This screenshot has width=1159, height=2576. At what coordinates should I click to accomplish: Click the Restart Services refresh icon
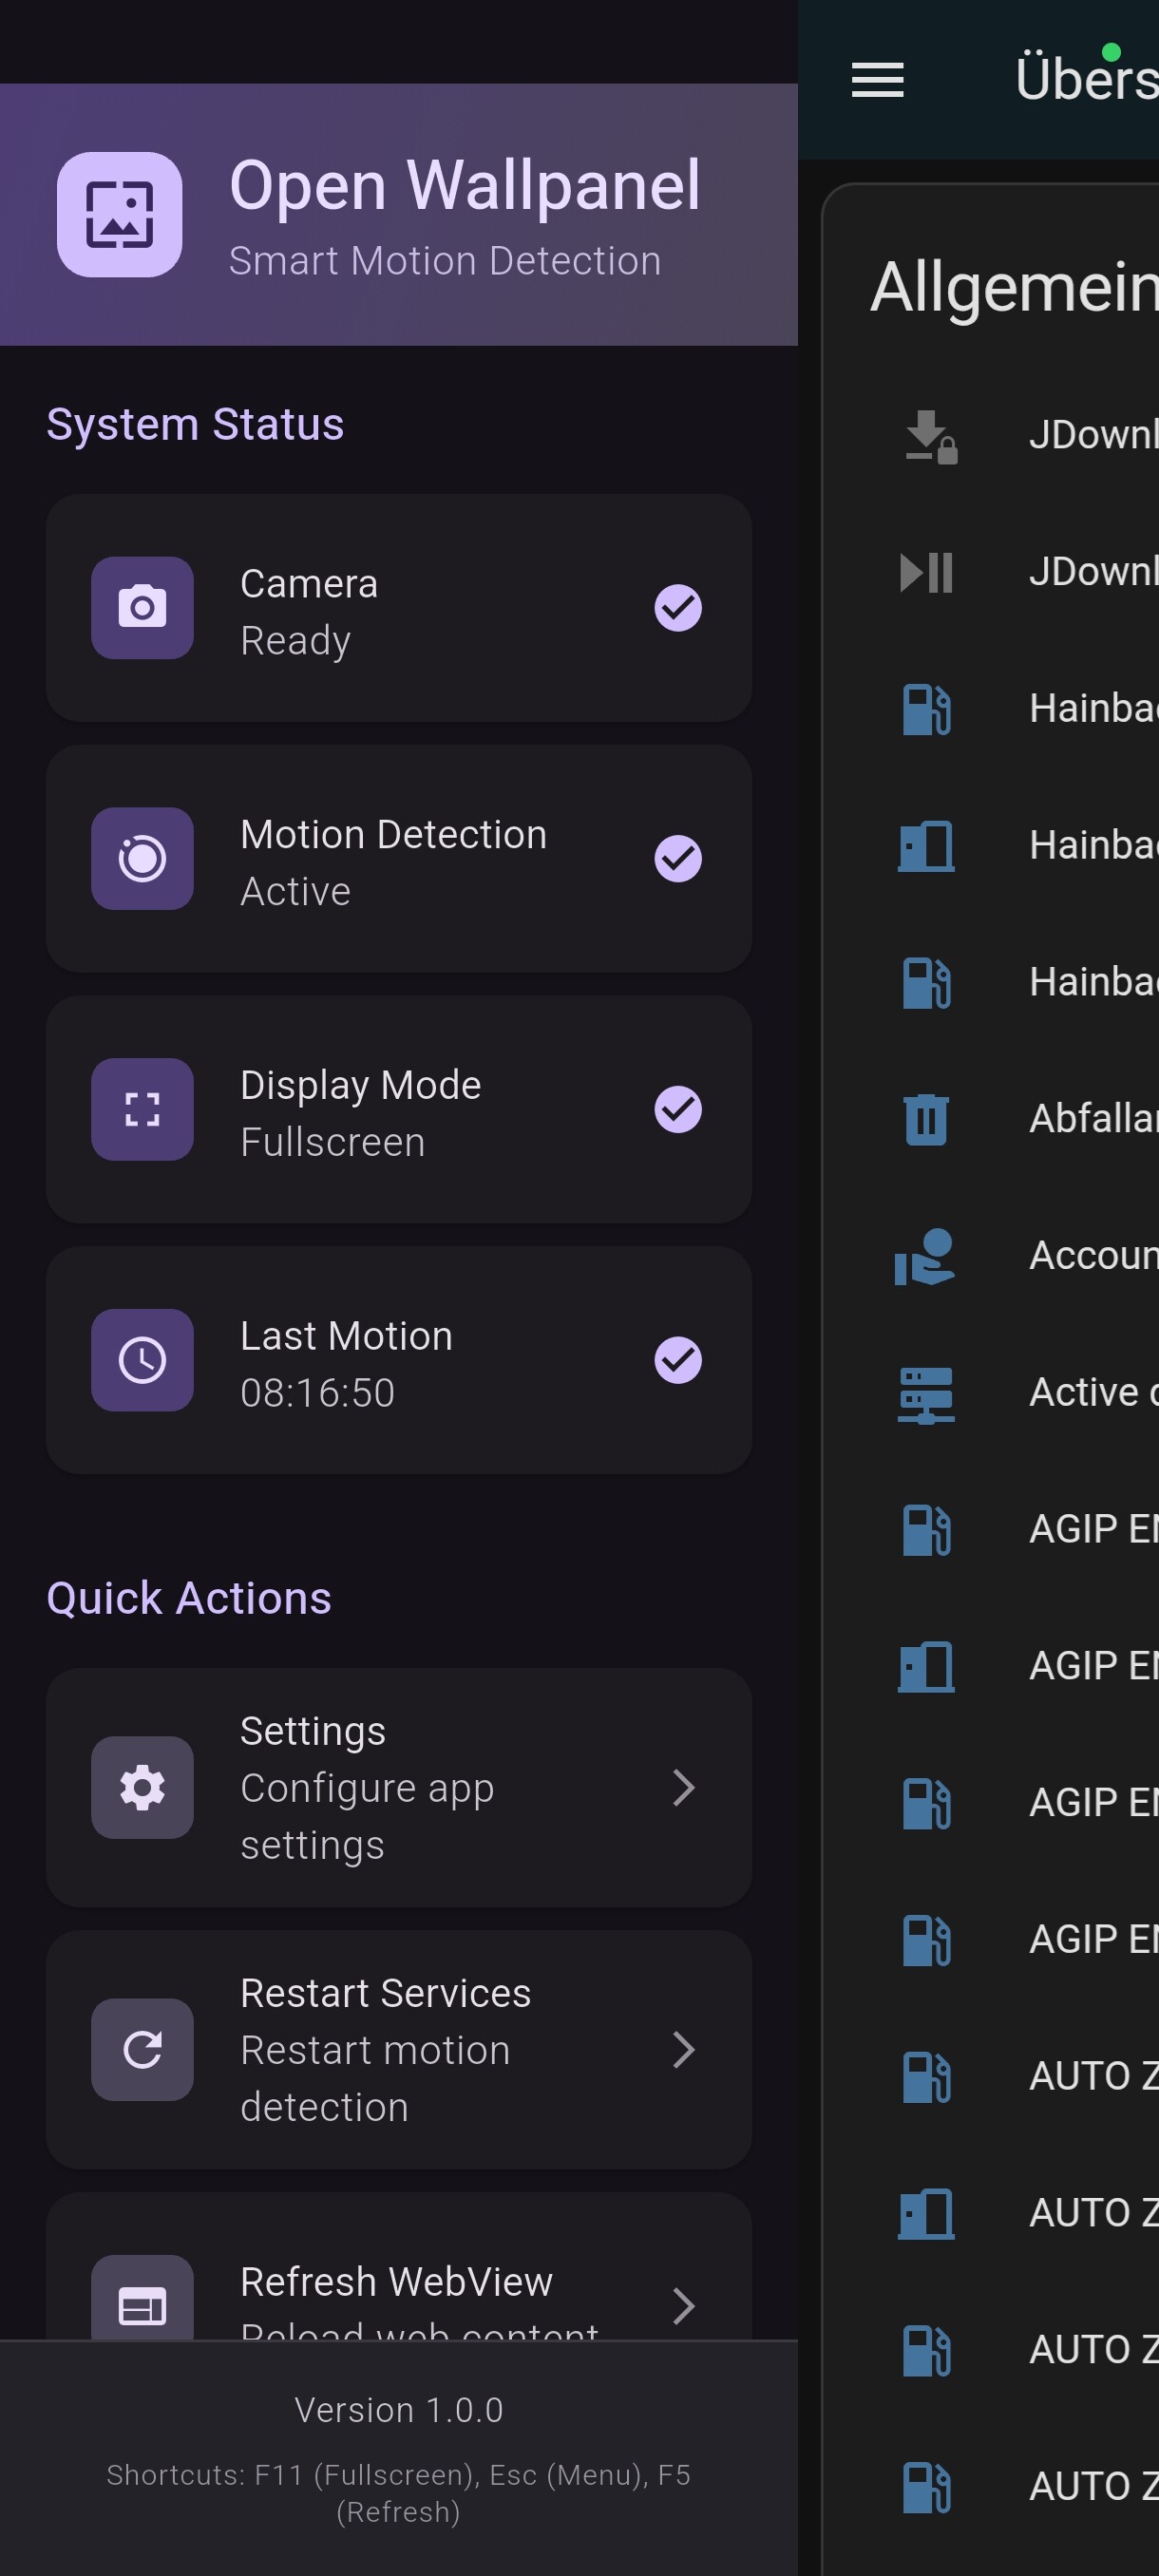[x=142, y=2049]
